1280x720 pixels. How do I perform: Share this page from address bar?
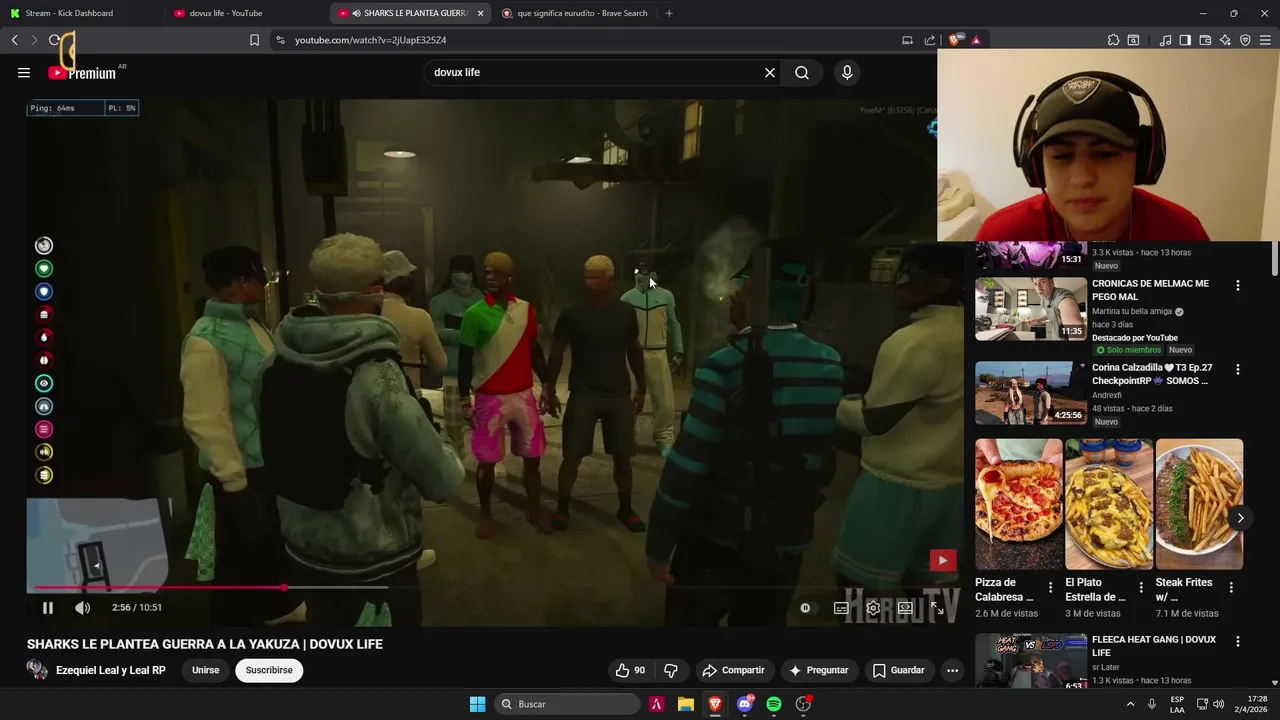point(930,40)
